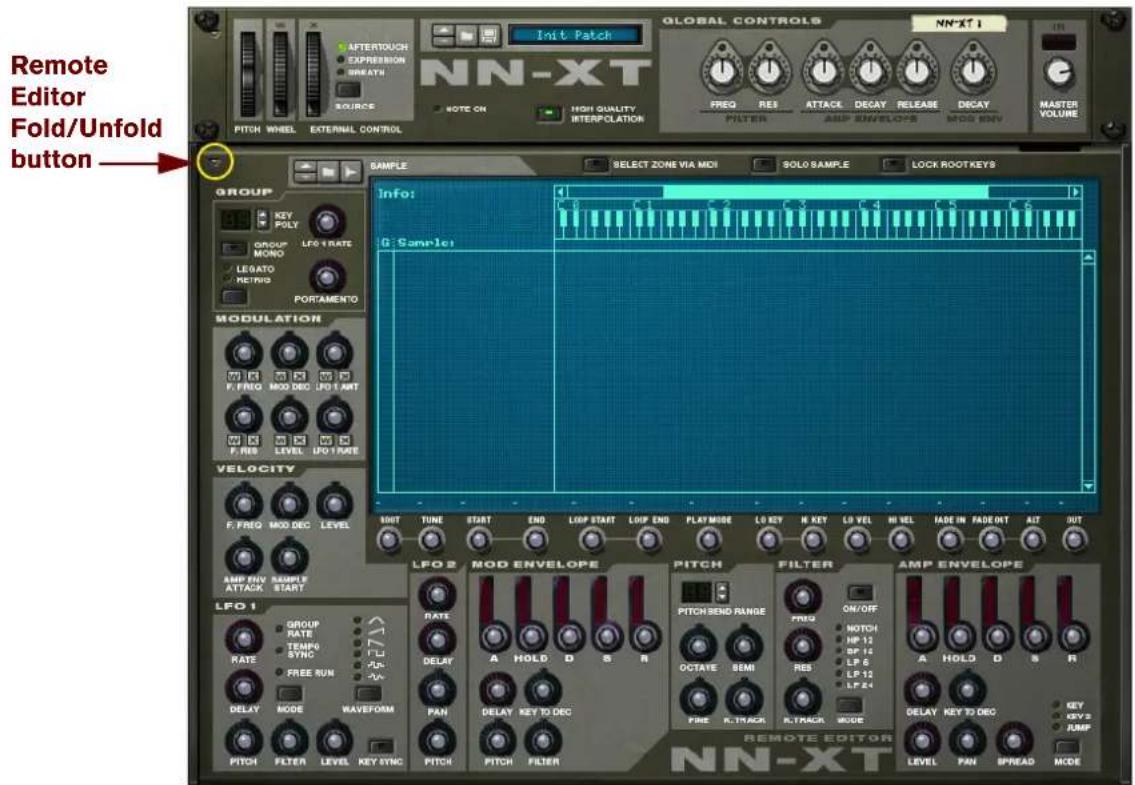Click the horizontal keyboard scrollbar thumb

point(825,192)
